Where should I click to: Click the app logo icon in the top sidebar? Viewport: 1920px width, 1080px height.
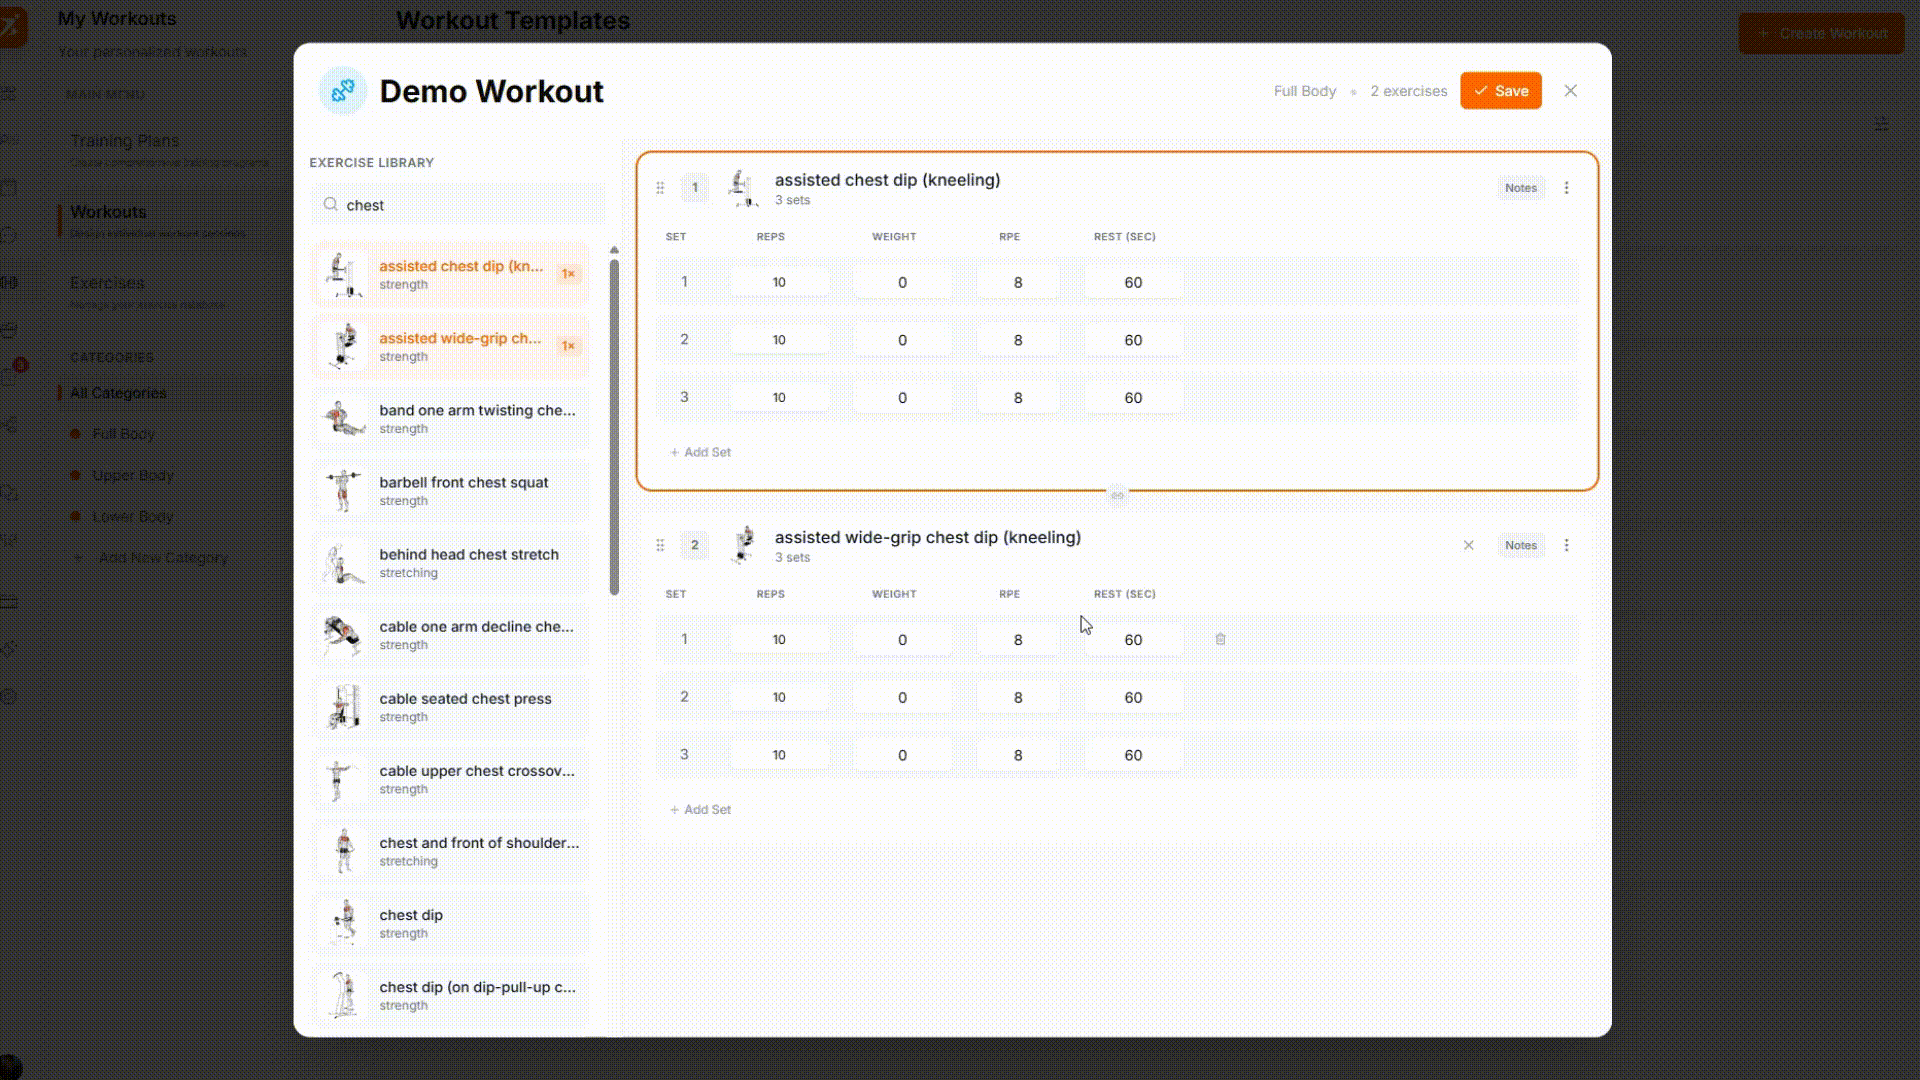(x=12, y=27)
